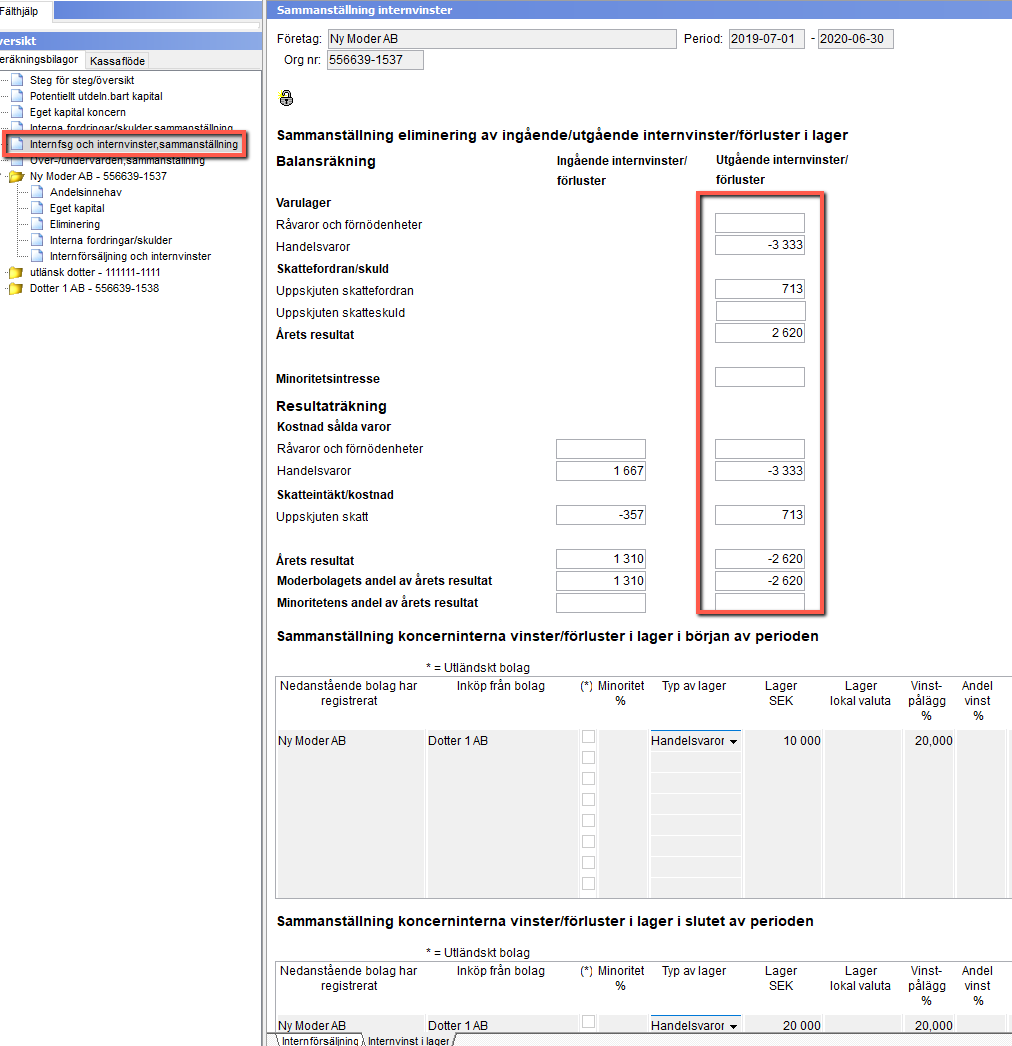Screen dimensions: 1012x1046
Task: Click ingående Uppskjuten skatt field showing -357
Action: (x=601, y=515)
